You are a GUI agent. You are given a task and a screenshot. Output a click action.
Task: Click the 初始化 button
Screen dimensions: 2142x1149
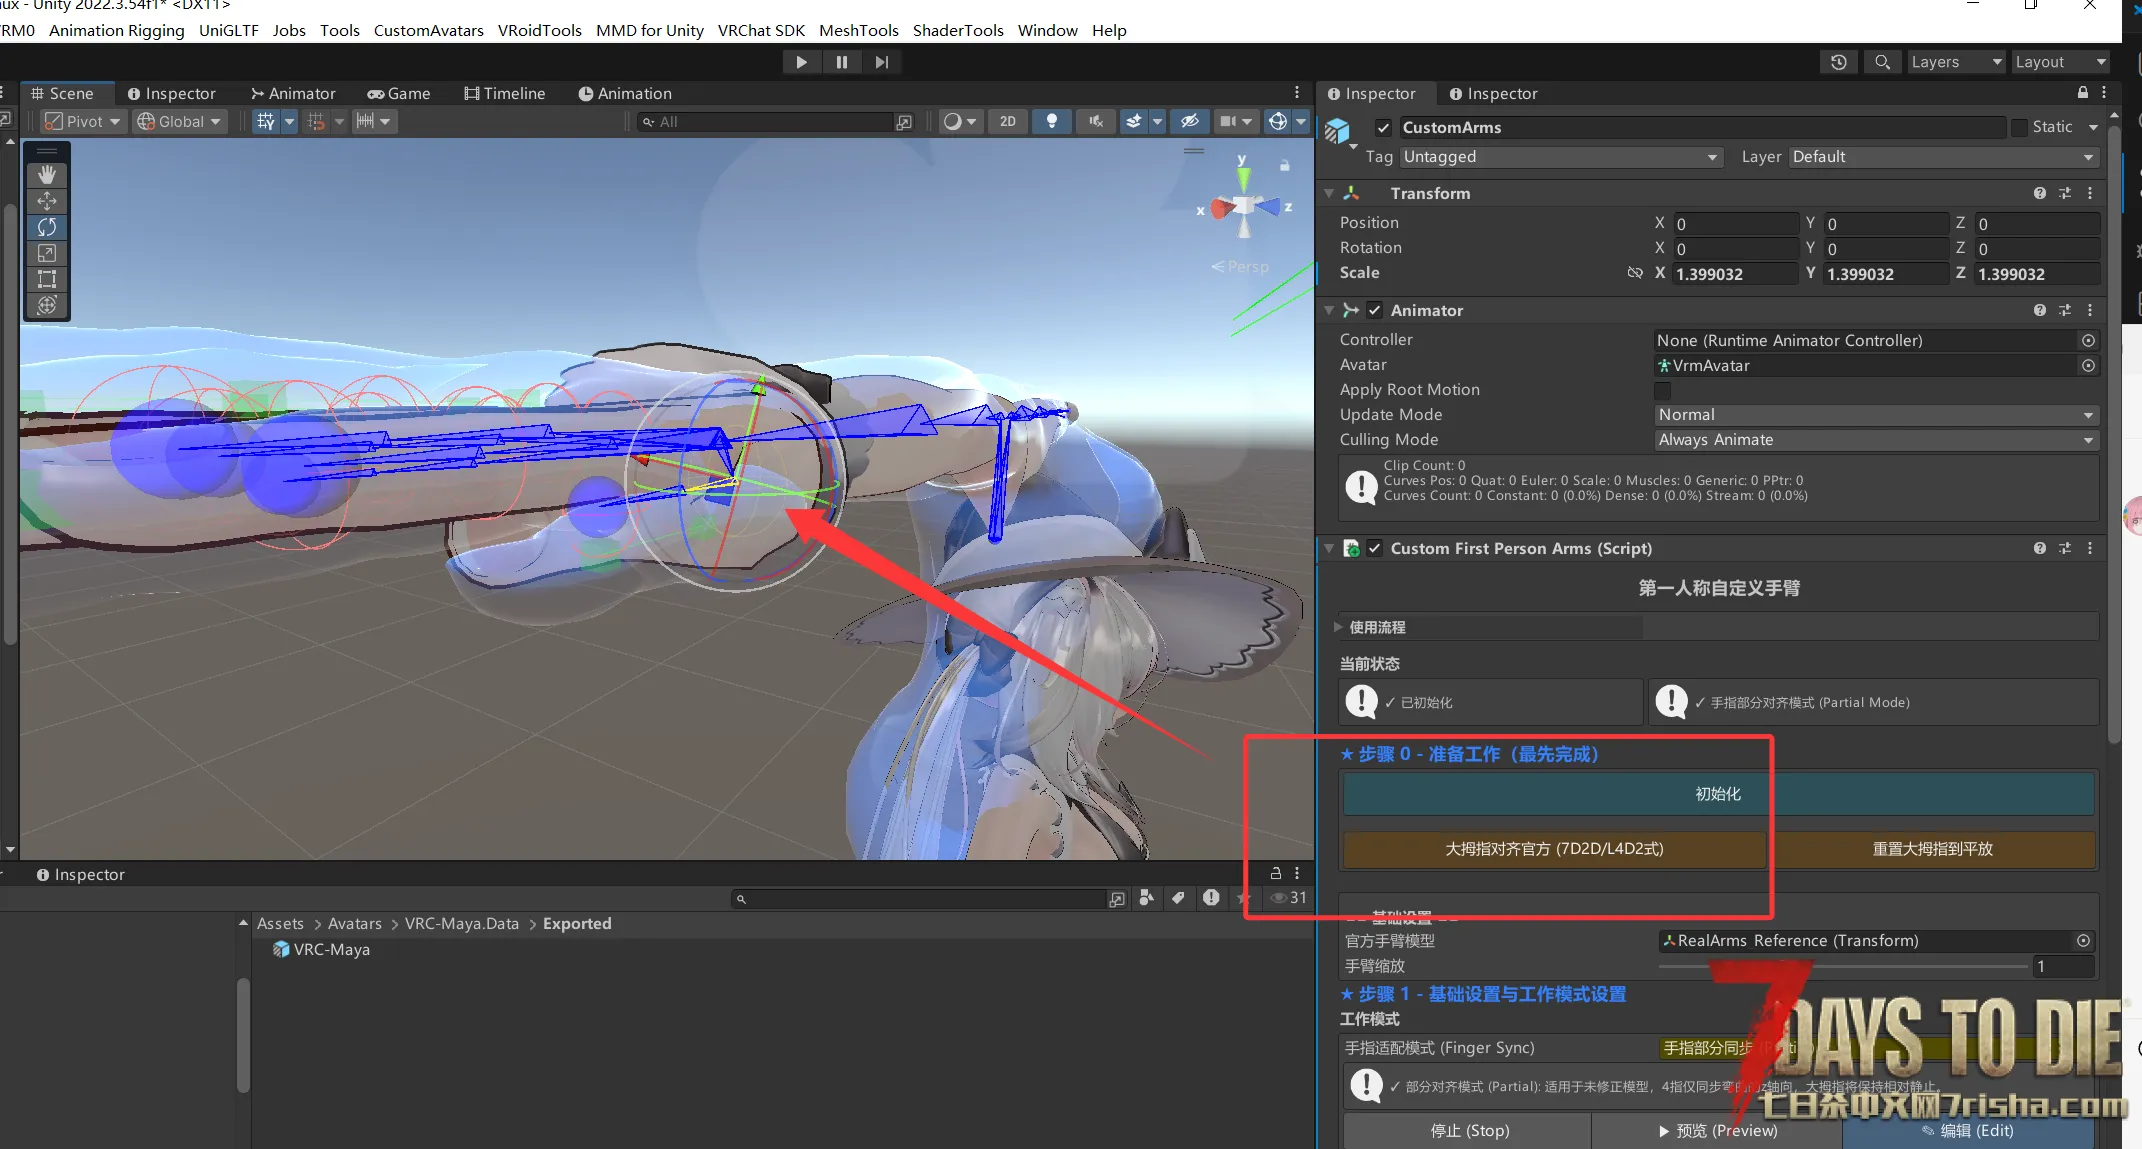(1718, 794)
